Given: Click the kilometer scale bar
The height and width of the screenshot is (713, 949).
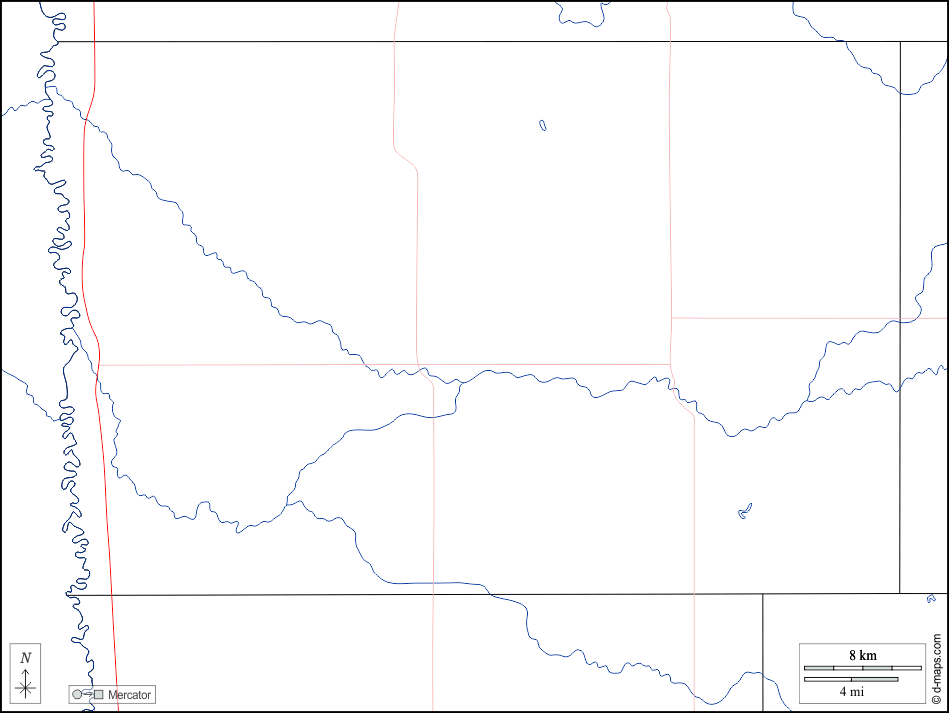Looking at the screenshot, I should tap(863, 667).
